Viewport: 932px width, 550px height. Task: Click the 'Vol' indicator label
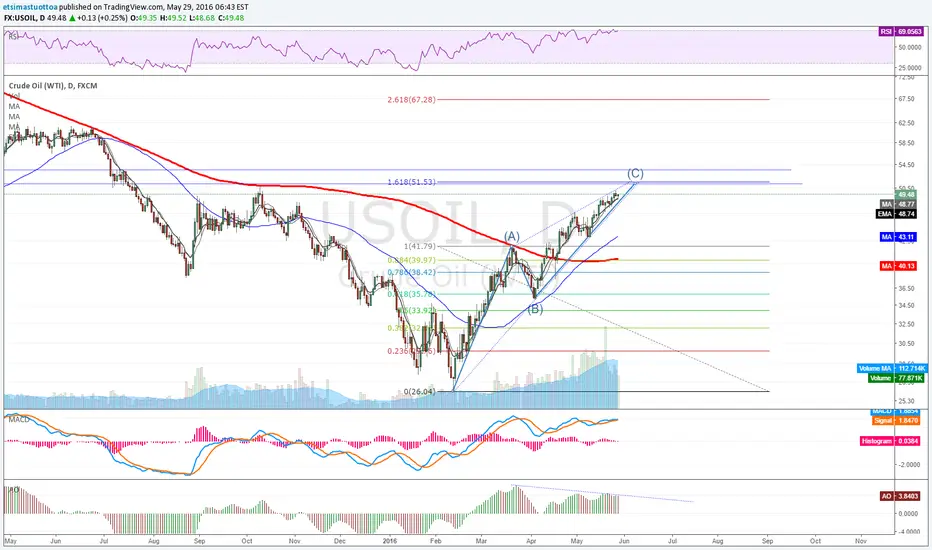(x=14, y=96)
